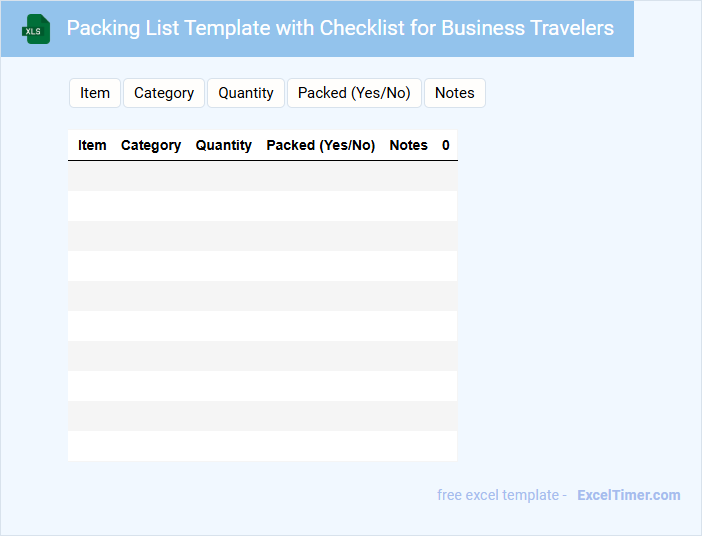Select the first empty table row
Viewport: 702px width, 536px height.
point(262,176)
